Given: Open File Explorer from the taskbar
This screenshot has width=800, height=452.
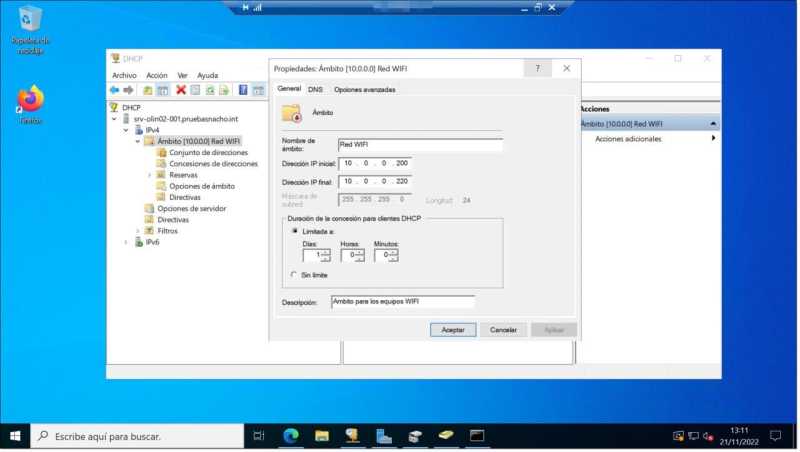Looking at the screenshot, I should point(322,436).
